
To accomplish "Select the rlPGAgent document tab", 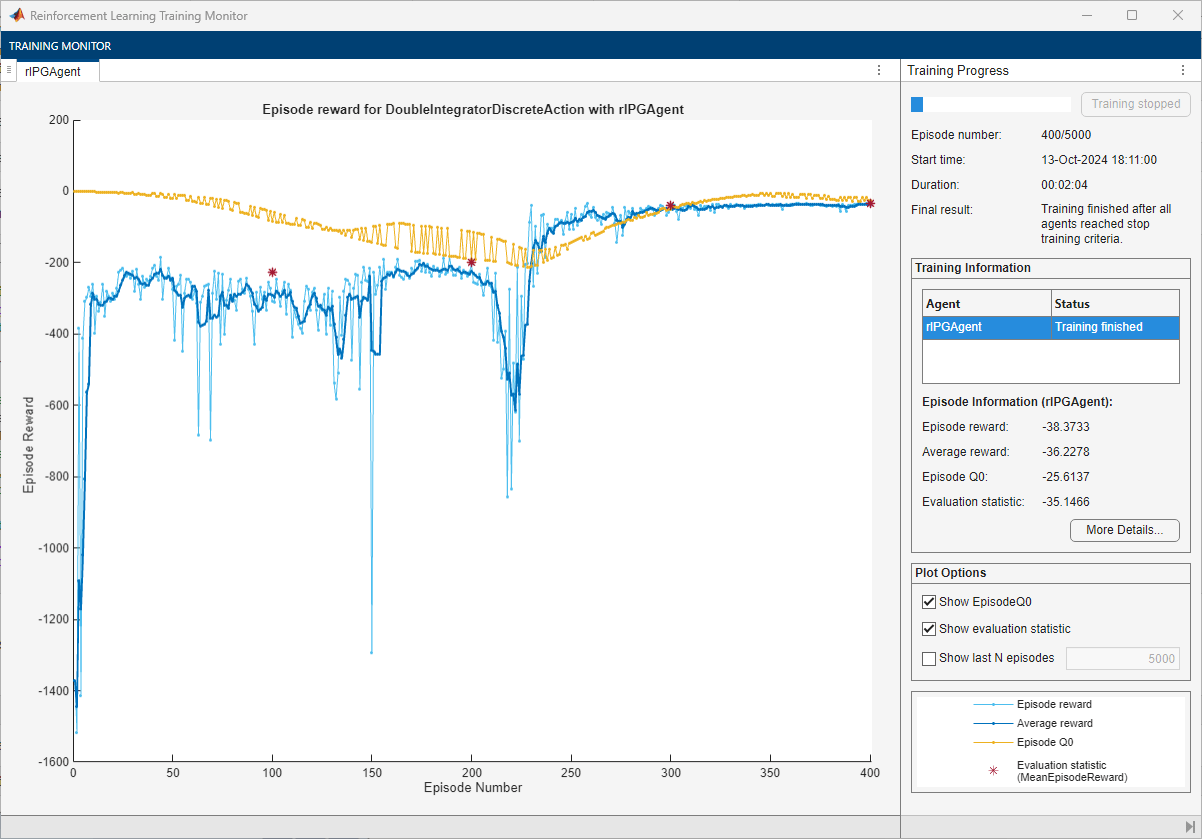I will click(53, 71).
